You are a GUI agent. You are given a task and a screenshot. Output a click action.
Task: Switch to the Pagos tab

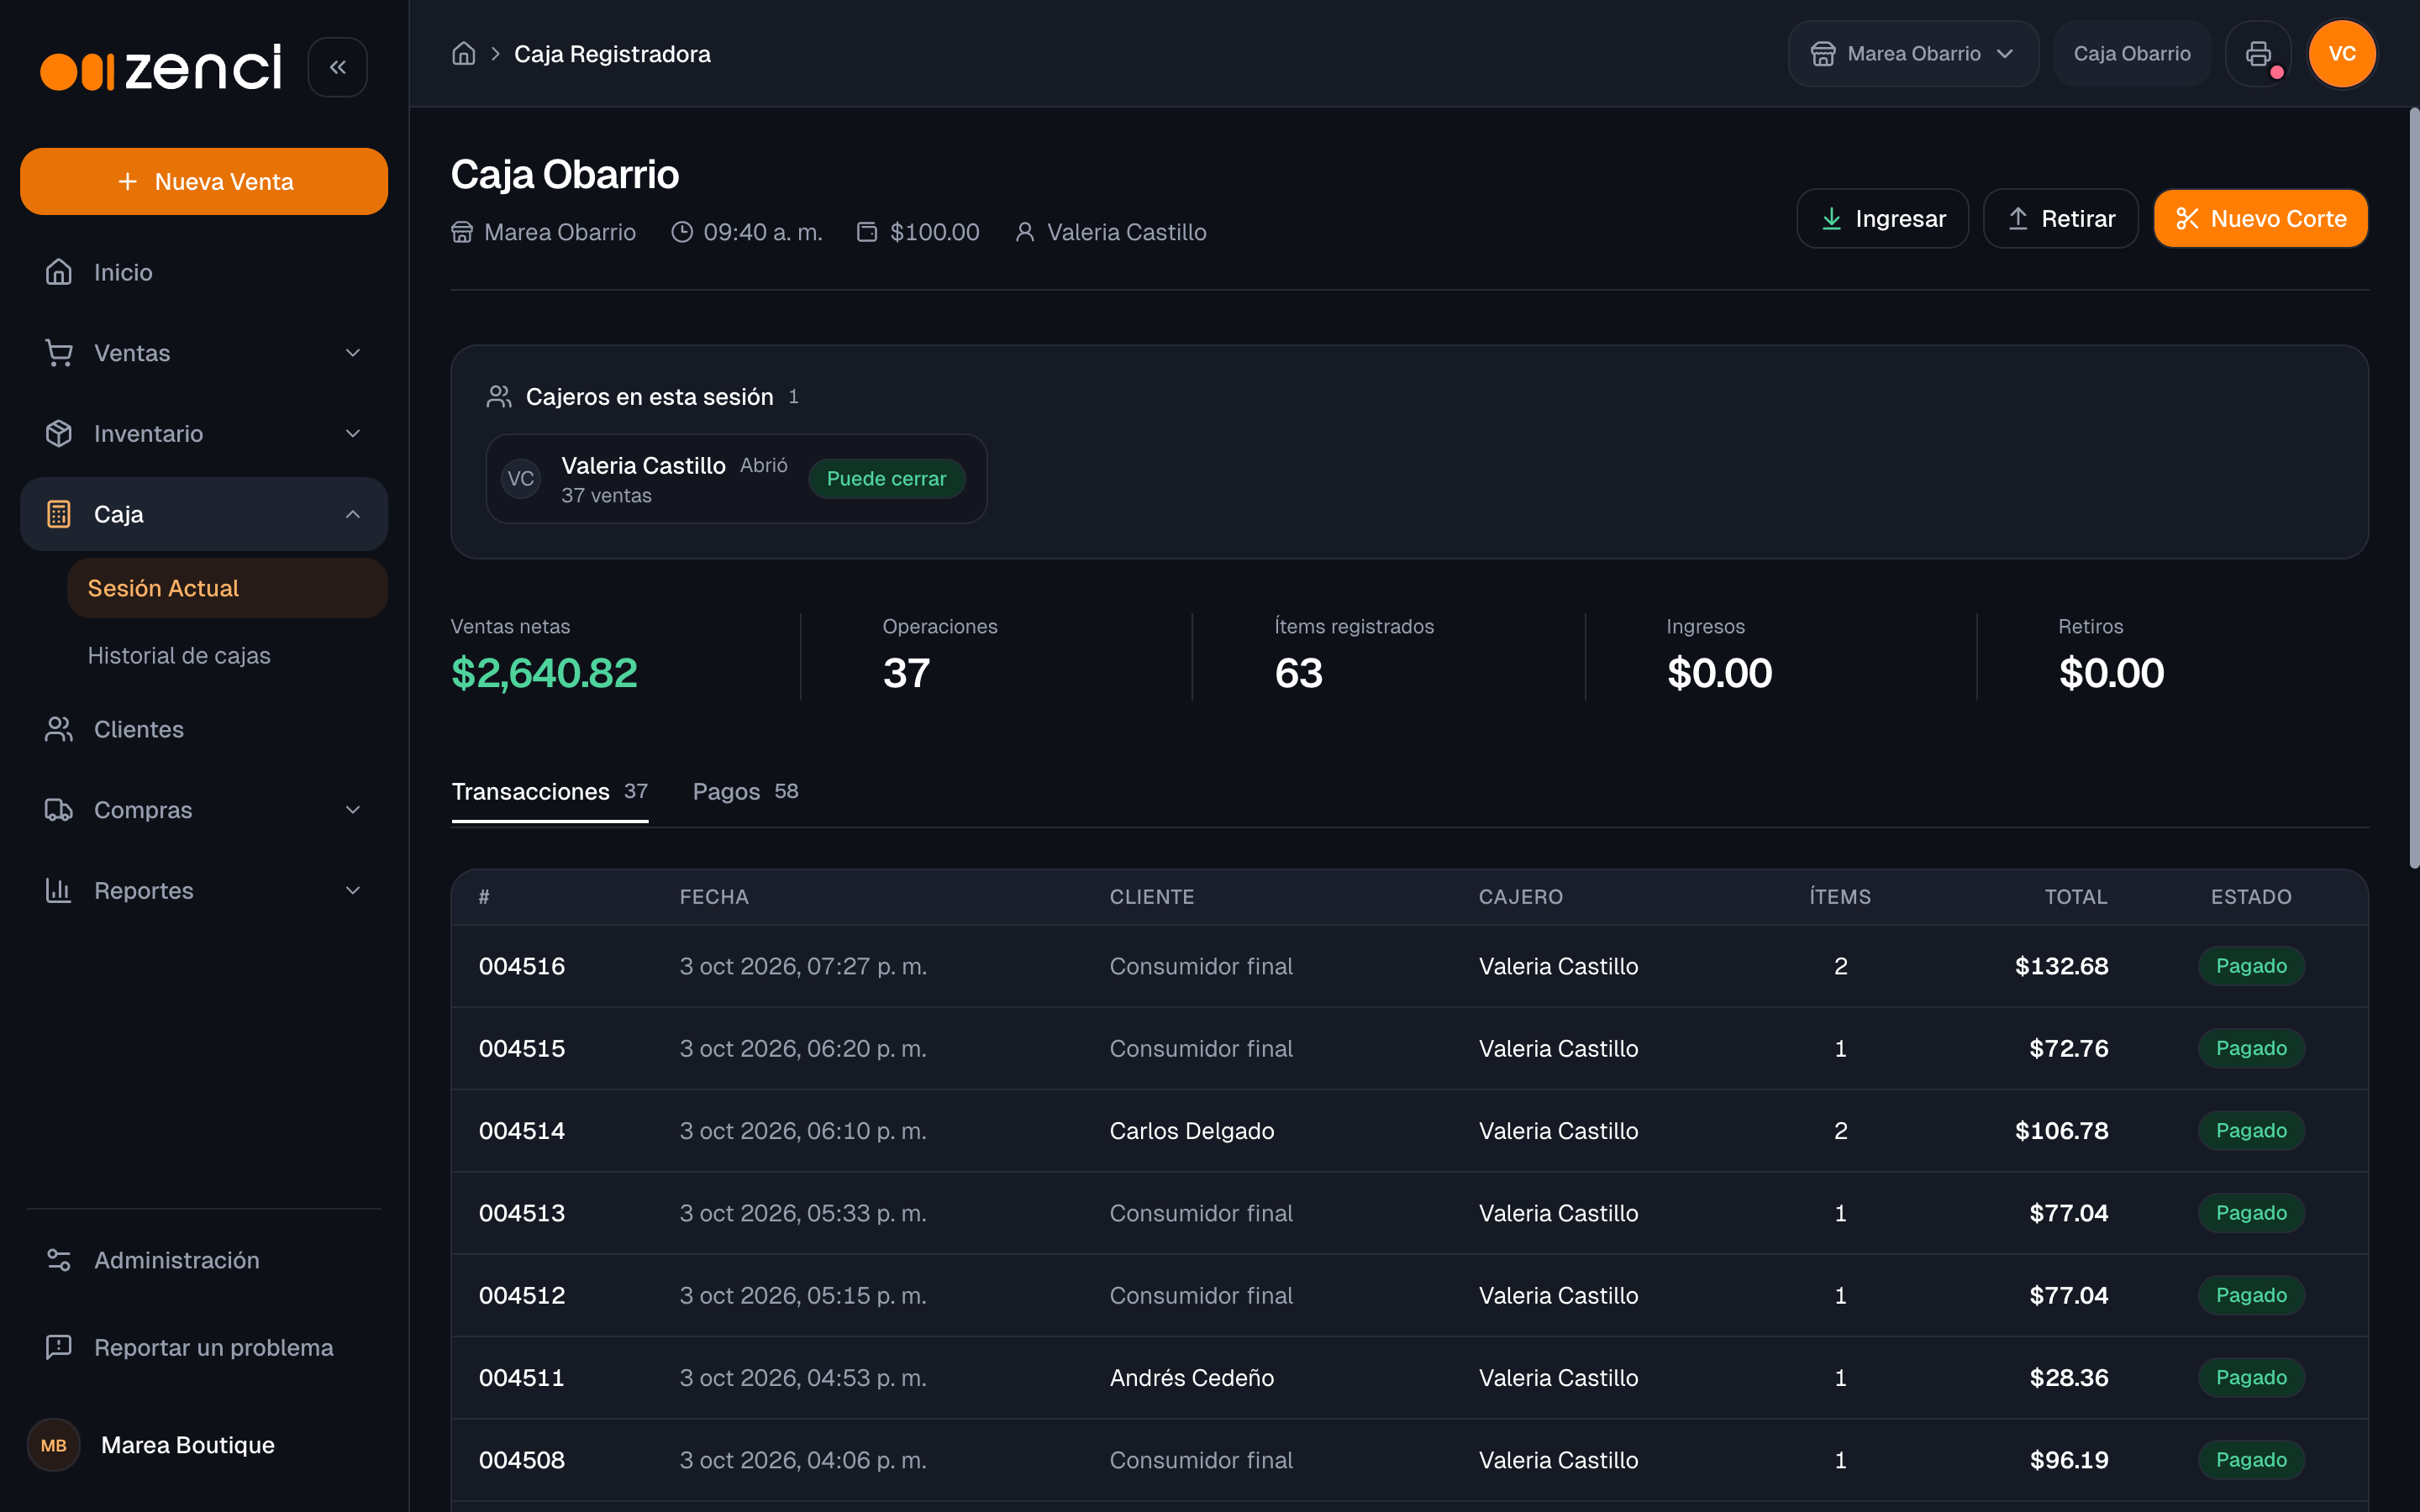745,792
